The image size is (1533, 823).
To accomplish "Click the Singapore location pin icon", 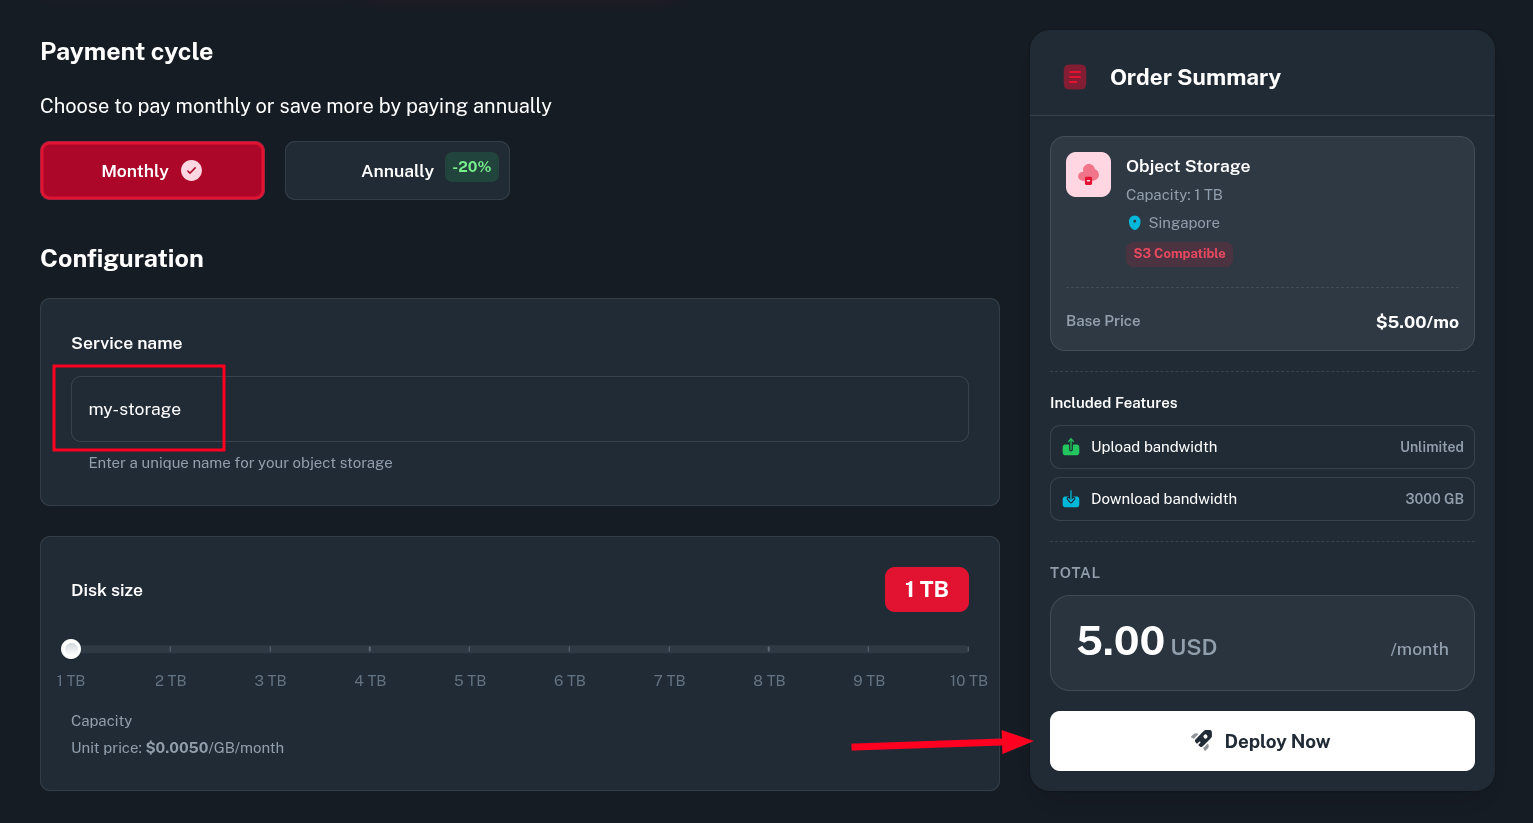I will click(x=1134, y=223).
